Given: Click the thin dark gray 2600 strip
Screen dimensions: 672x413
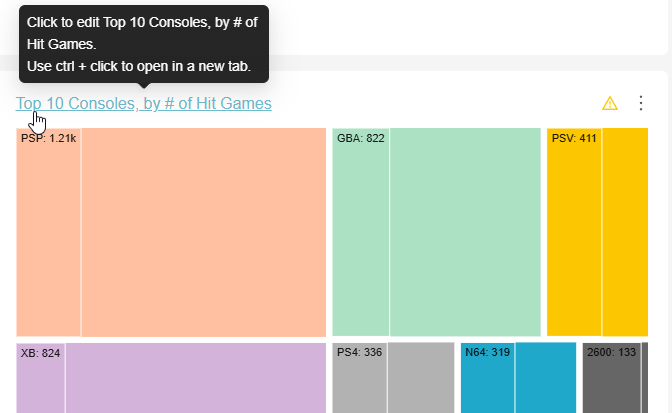Looking at the screenshot, I should click(x=645, y=378).
